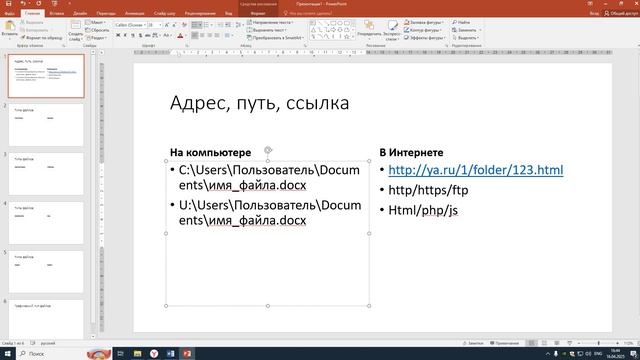Click the Sign in (Вход) button
The height and width of the screenshot is (360, 640).
(x=594, y=13)
